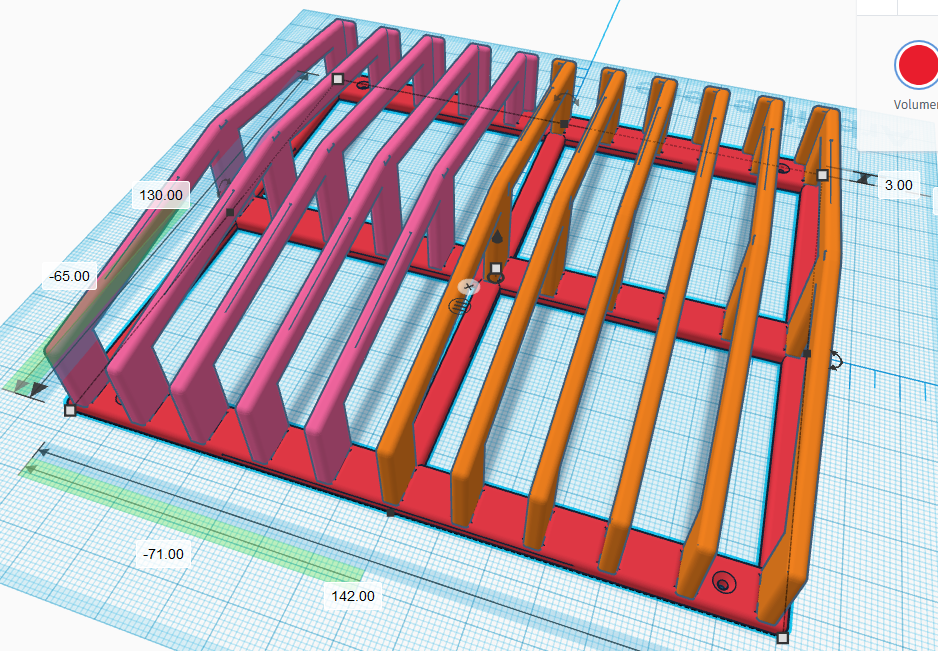
Task: Select the front-left white corner handle
Action: click(x=70, y=410)
